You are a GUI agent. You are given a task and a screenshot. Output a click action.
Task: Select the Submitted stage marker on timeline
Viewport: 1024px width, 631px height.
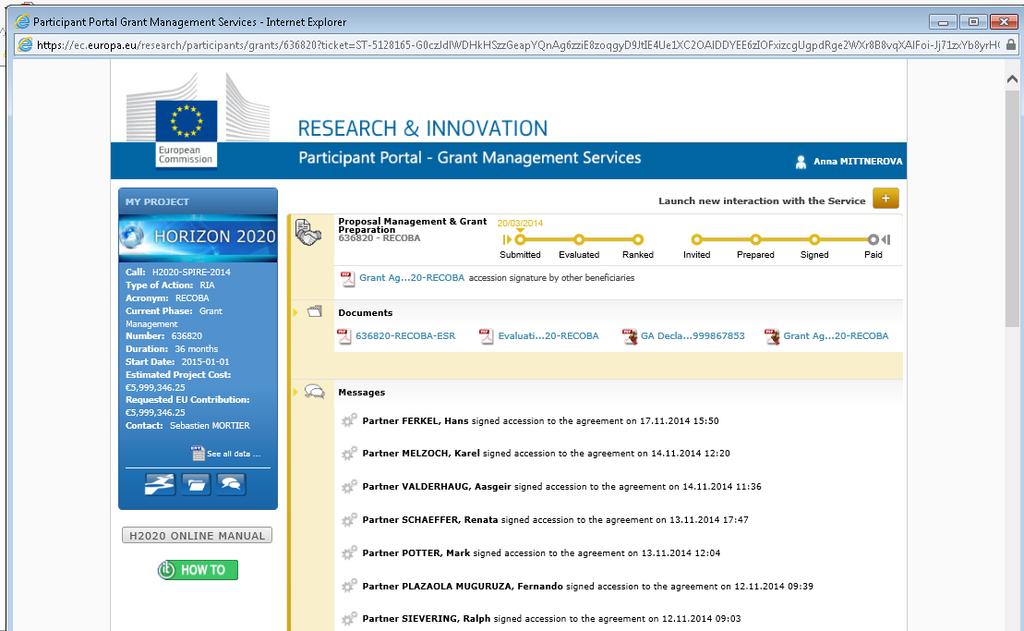(x=520, y=240)
